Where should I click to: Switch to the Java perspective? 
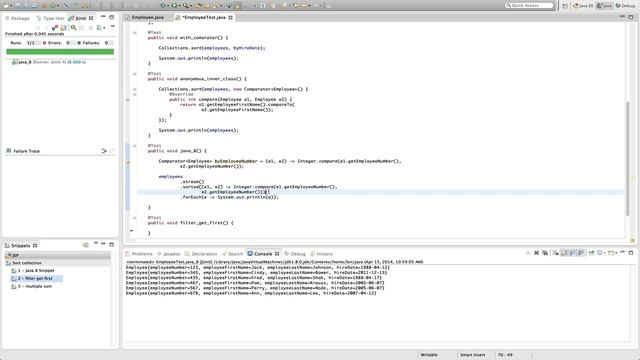(604, 6)
